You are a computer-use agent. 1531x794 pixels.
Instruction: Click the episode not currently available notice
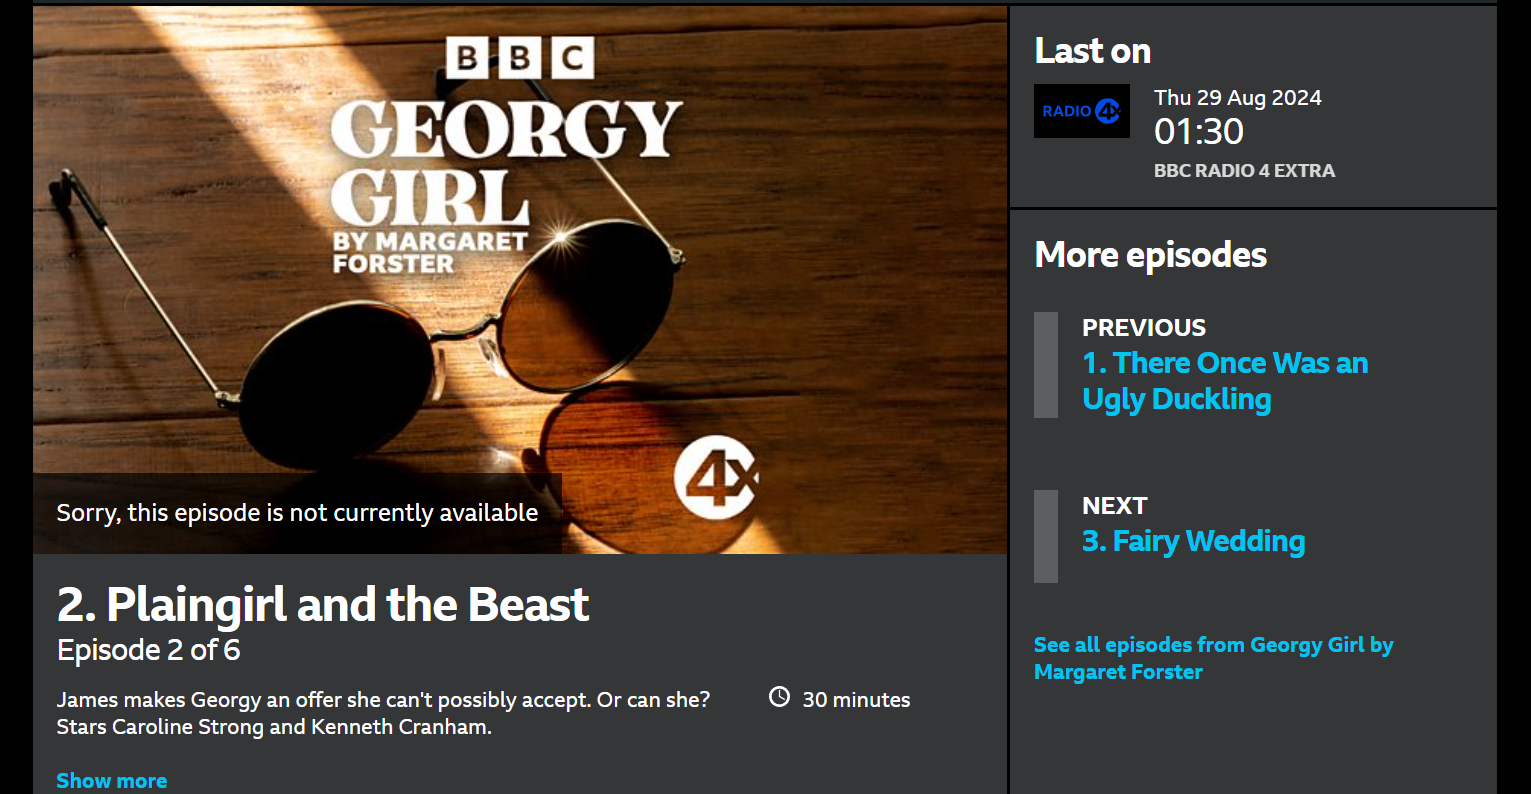297,513
